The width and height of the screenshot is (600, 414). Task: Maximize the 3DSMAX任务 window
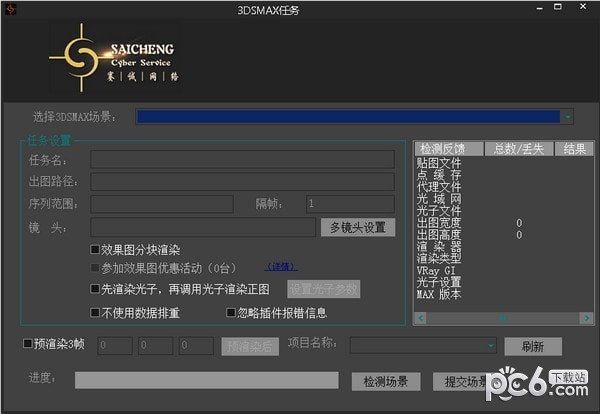558,7
